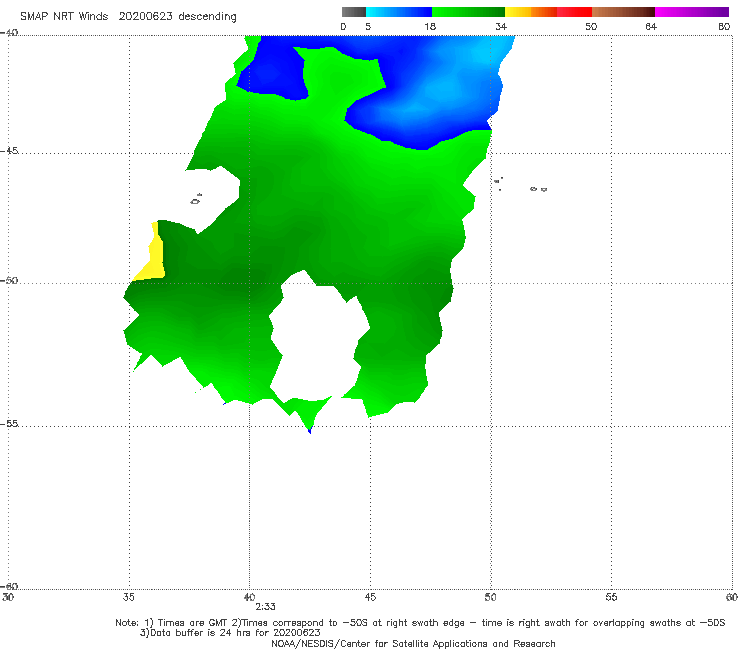Click the latitude axis label '-50'

click(x=9, y=280)
